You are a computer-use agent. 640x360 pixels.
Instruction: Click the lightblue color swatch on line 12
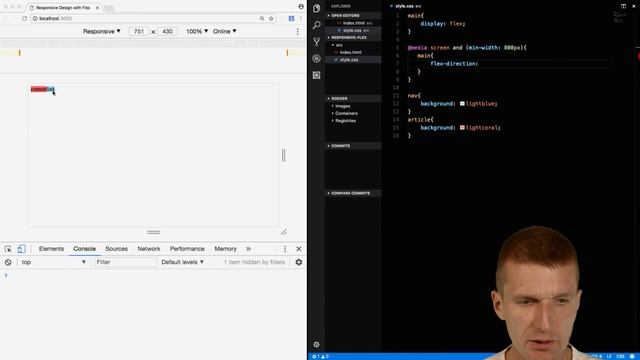[462, 104]
